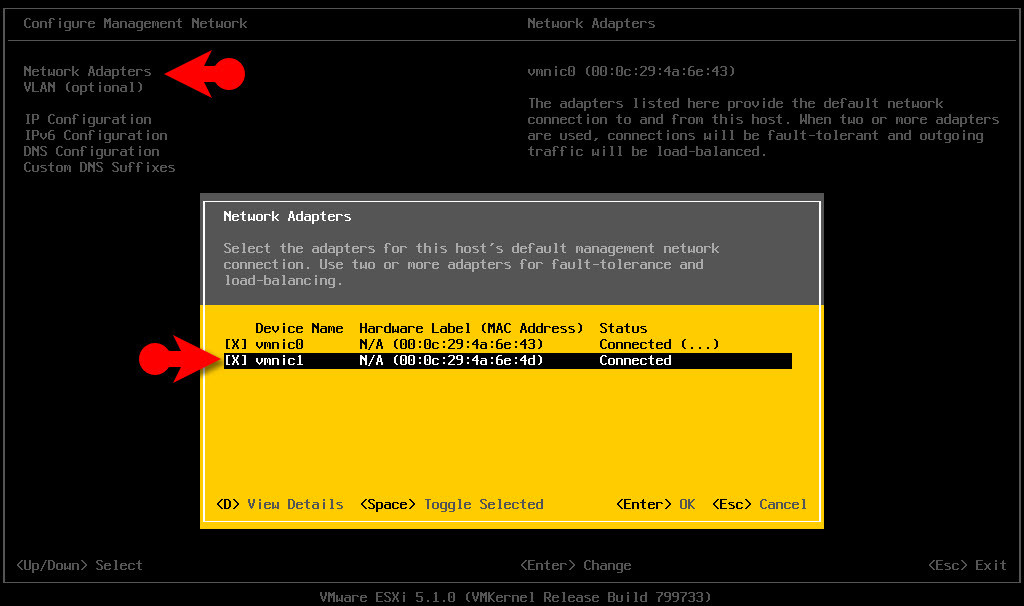
Task: Click the <Space> Toggle Selected option
Action: coord(452,504)
